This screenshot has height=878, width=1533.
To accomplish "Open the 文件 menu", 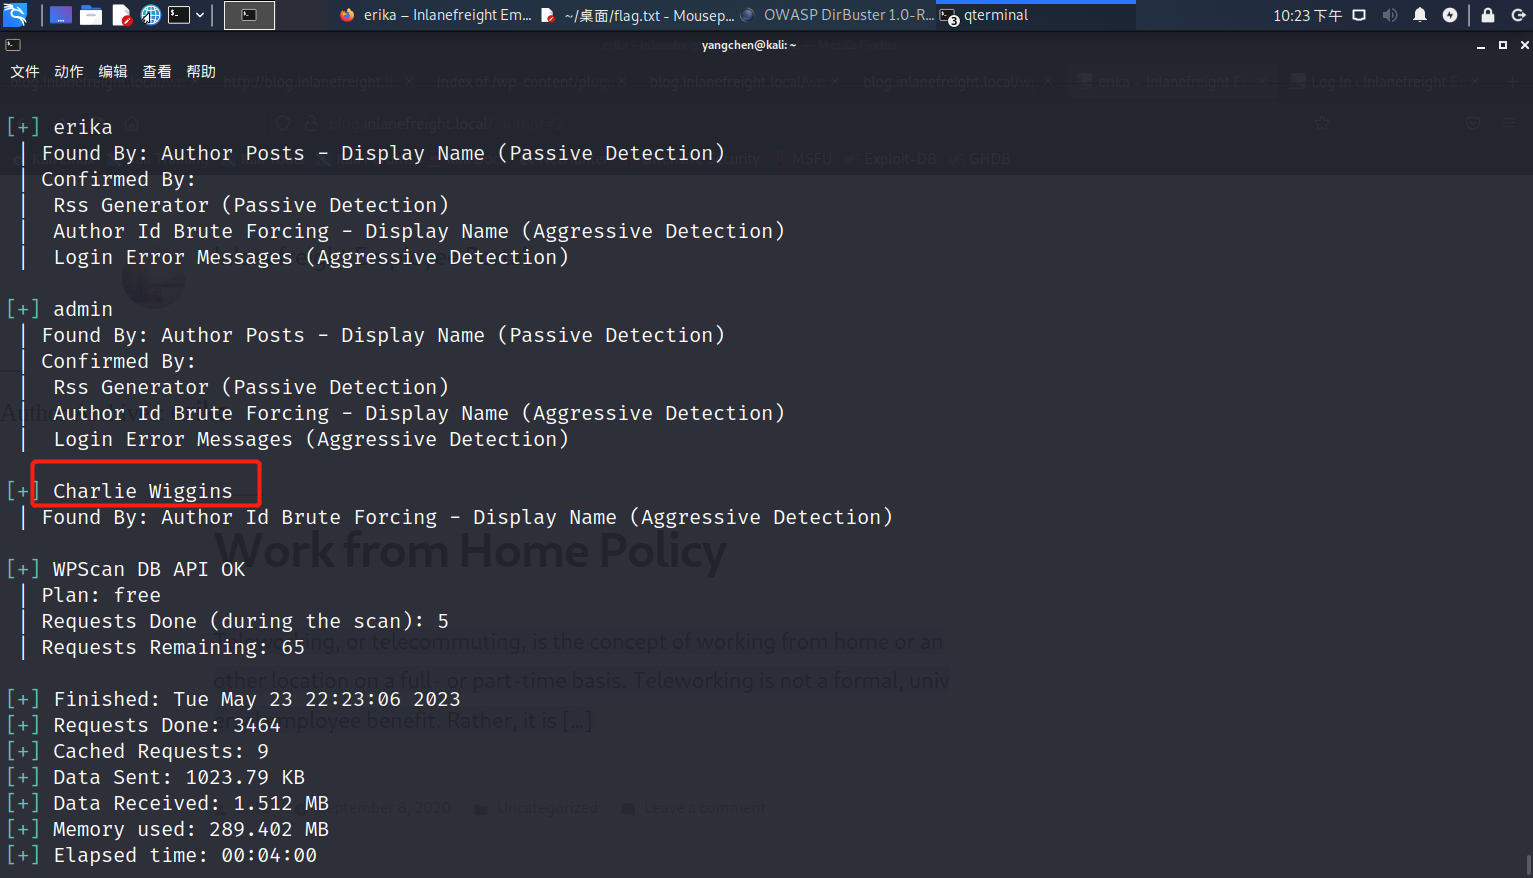I will pos(25,72).
